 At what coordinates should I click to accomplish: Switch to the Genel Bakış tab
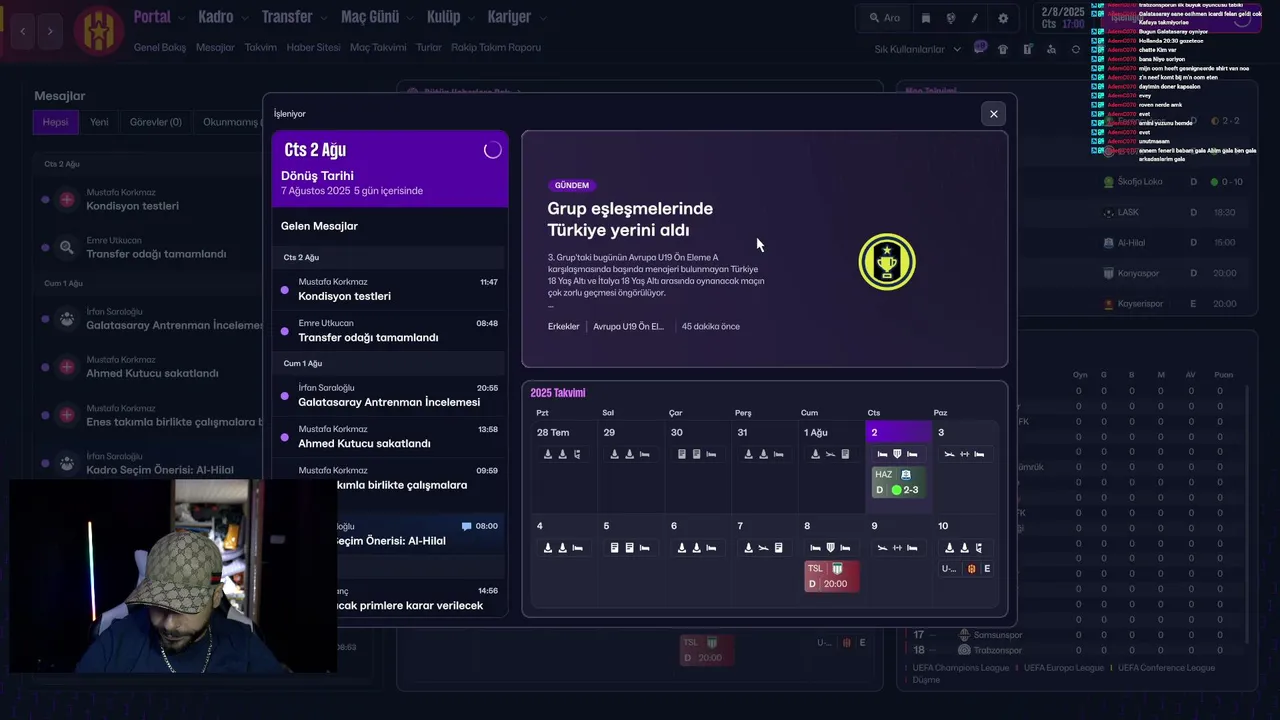pyautogui.click(x=160, y=47)
